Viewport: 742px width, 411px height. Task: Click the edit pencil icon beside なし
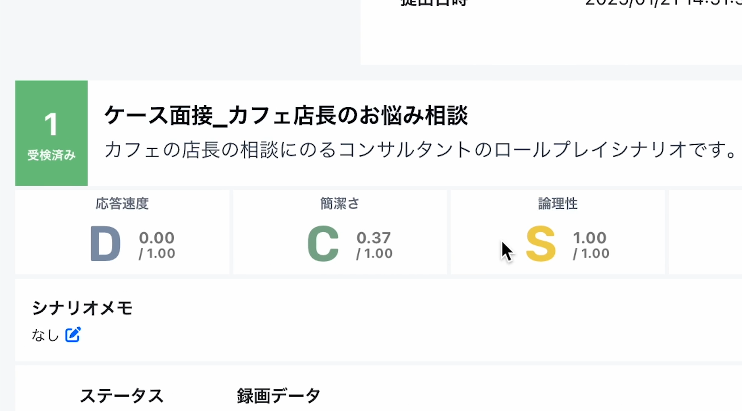(x=73, y=335)
